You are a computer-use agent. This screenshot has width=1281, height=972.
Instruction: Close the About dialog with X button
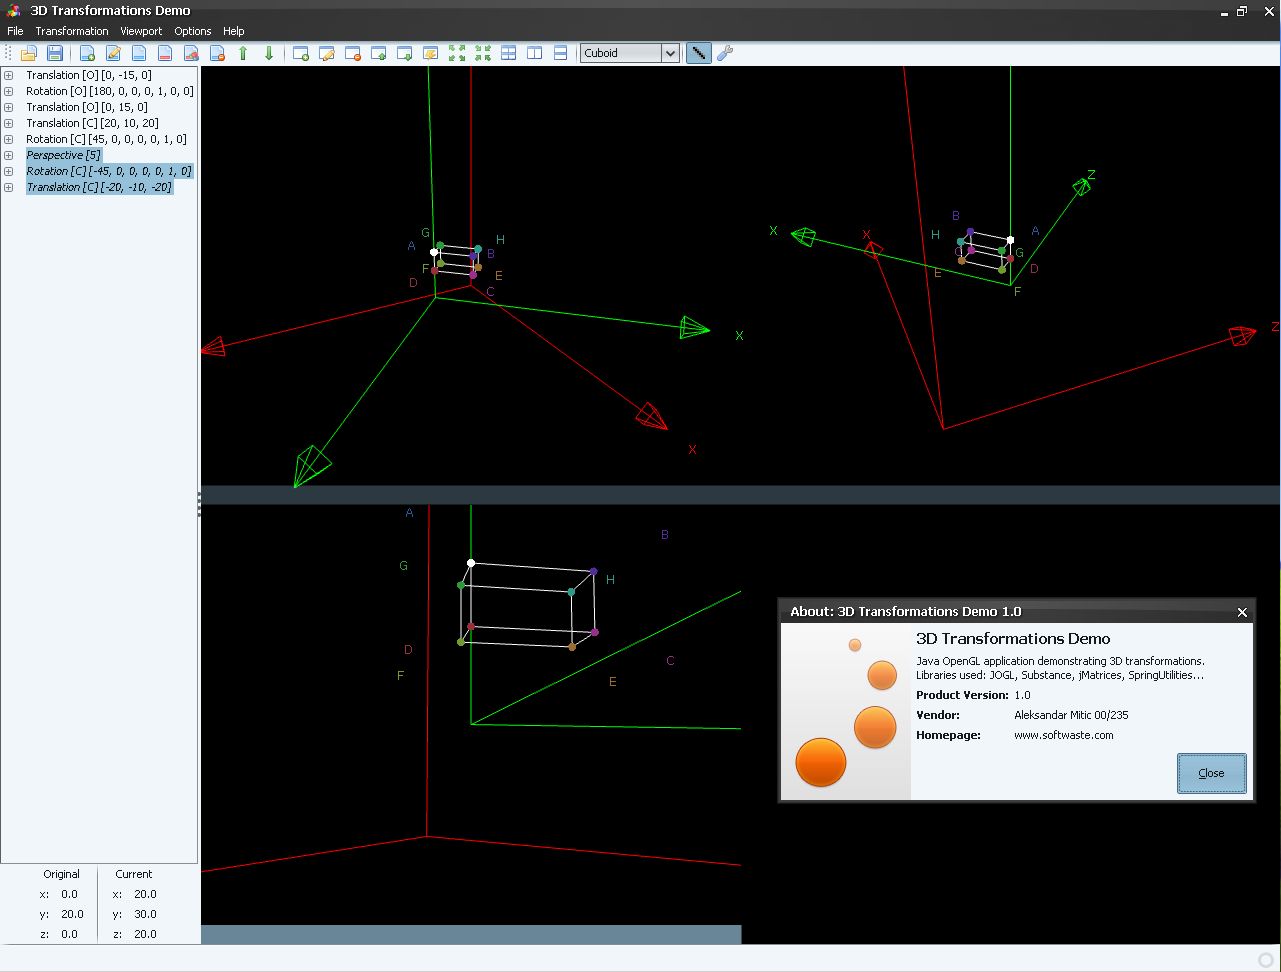[x=1242, y=612]
